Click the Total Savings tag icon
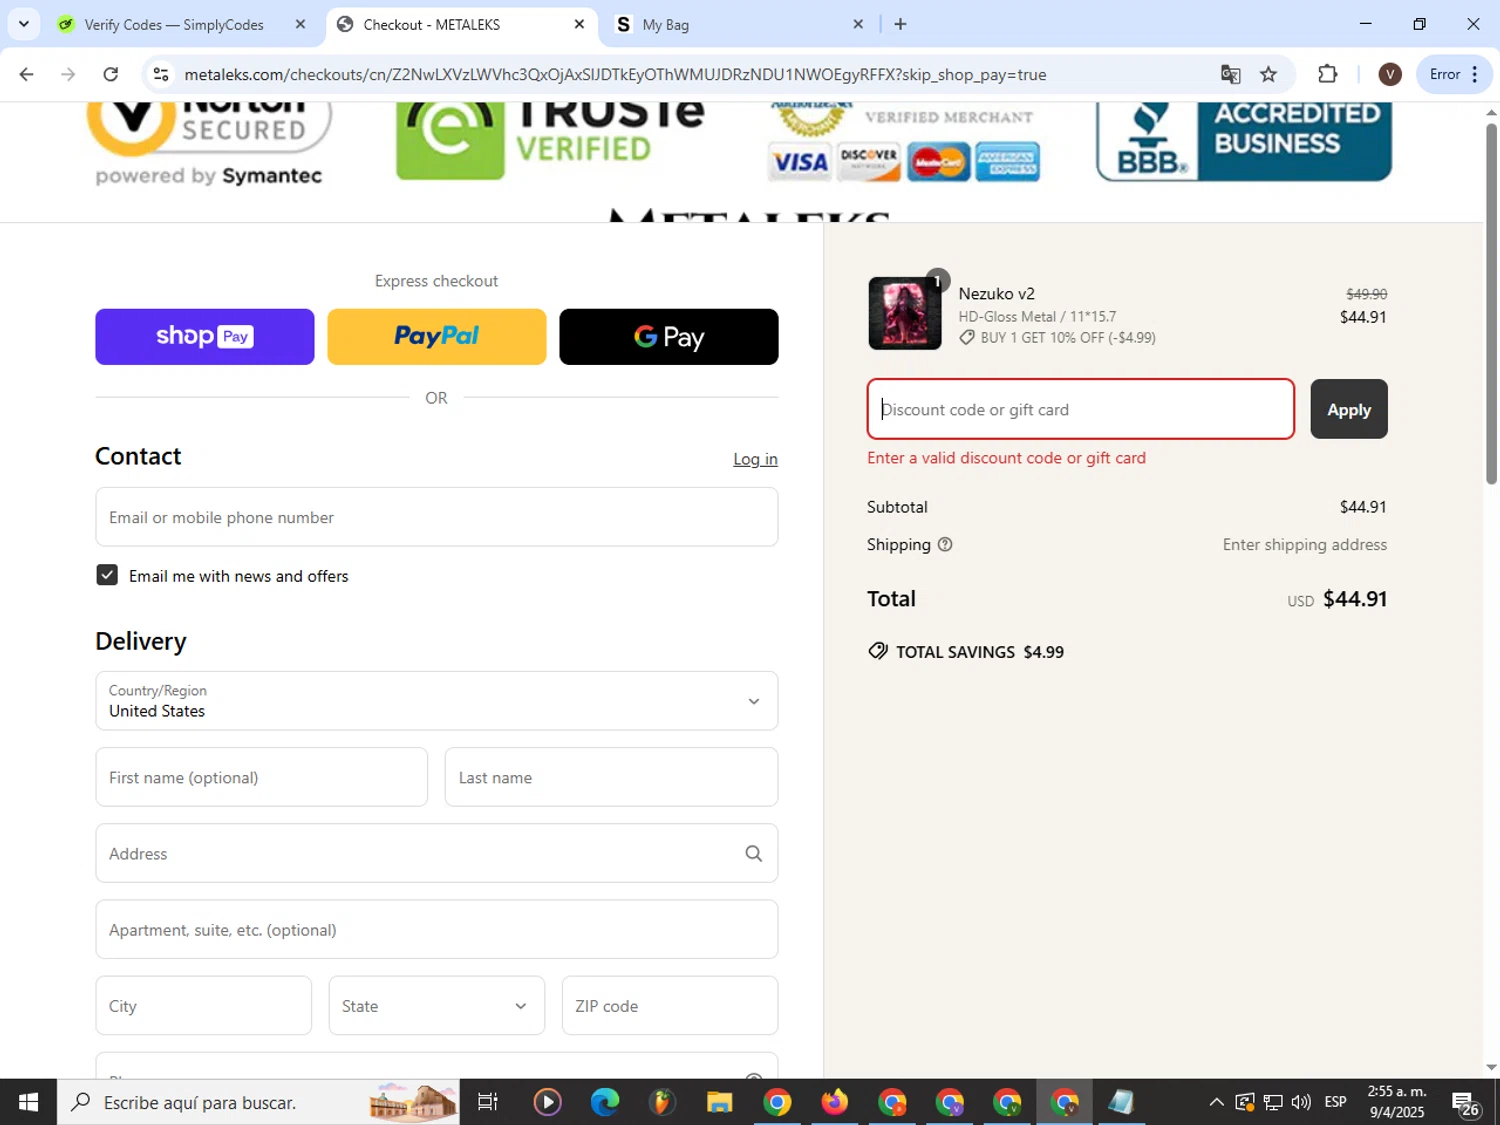 coord(878,652)
